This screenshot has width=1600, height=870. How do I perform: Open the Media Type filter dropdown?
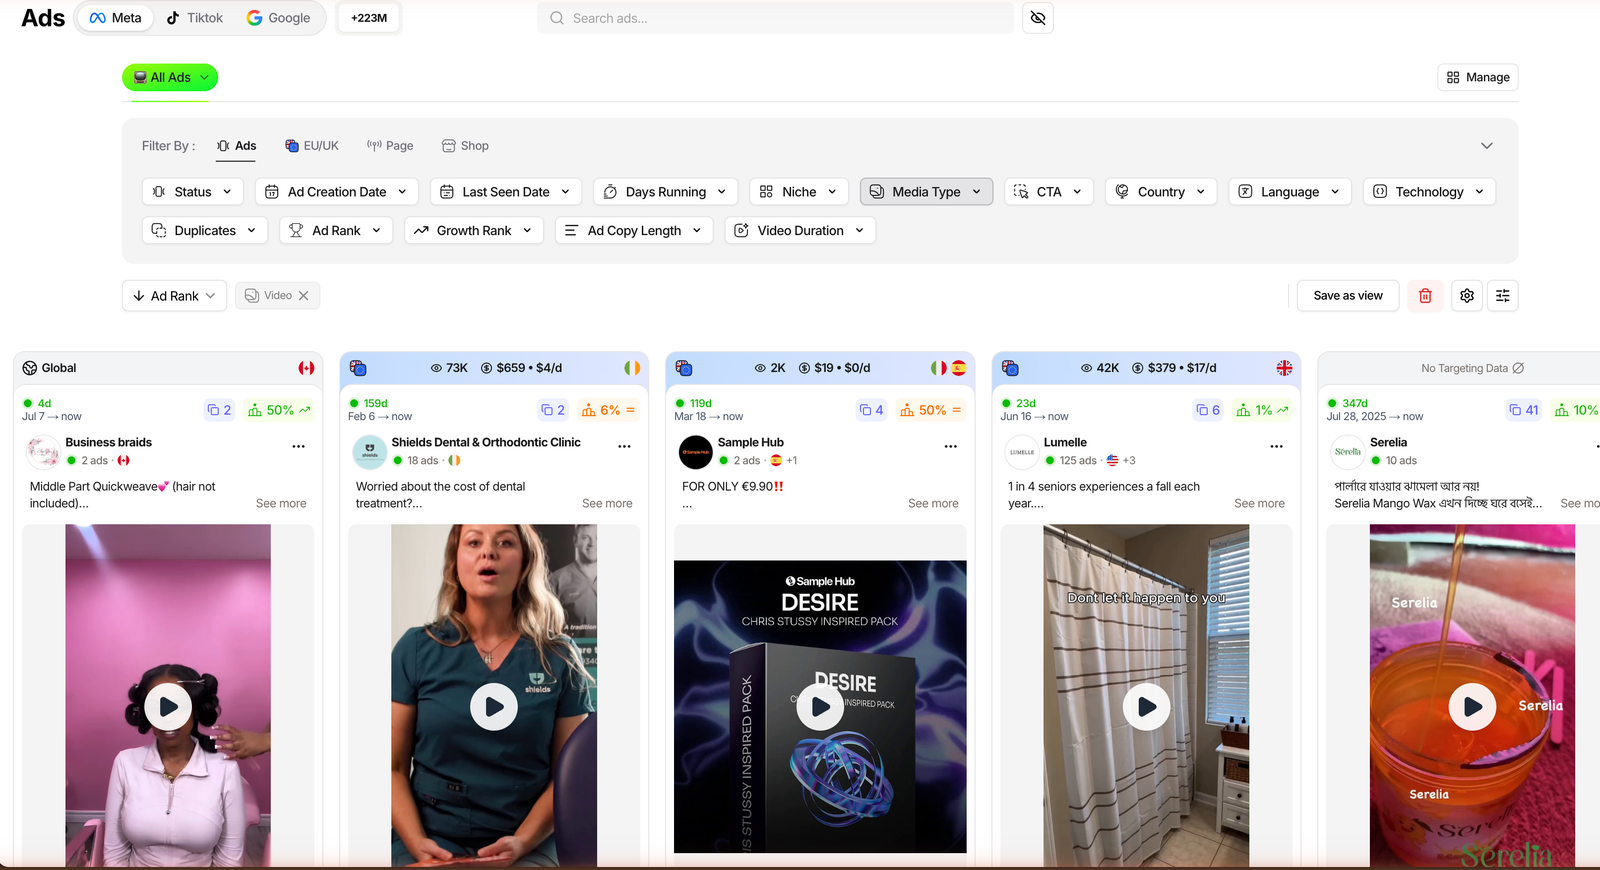tap(926, 192)
